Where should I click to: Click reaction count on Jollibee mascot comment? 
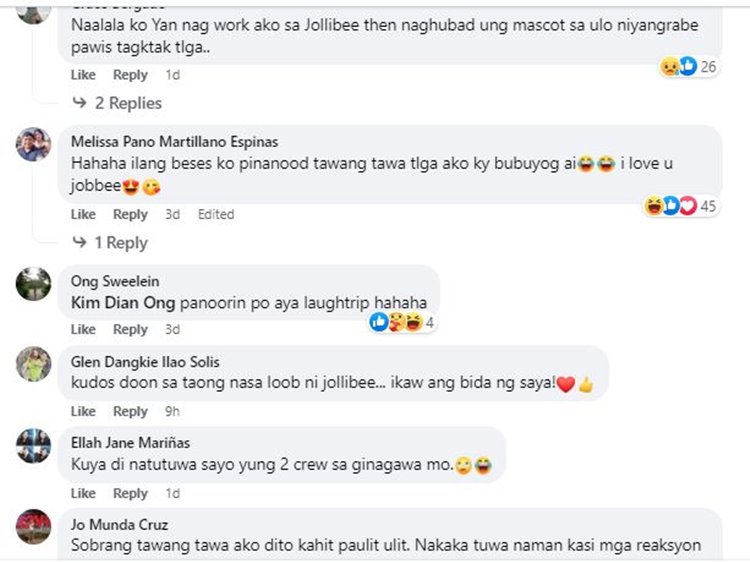point(709,67)
